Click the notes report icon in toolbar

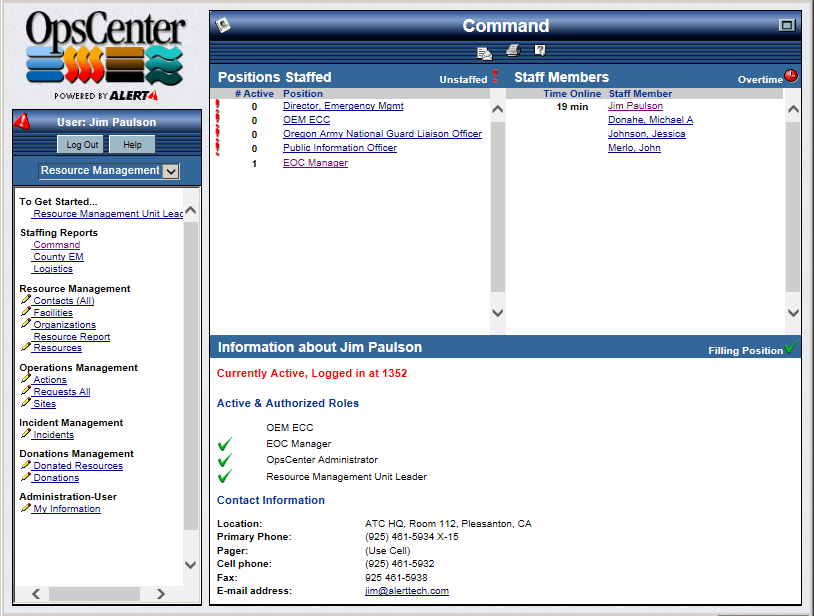[485, 52]
